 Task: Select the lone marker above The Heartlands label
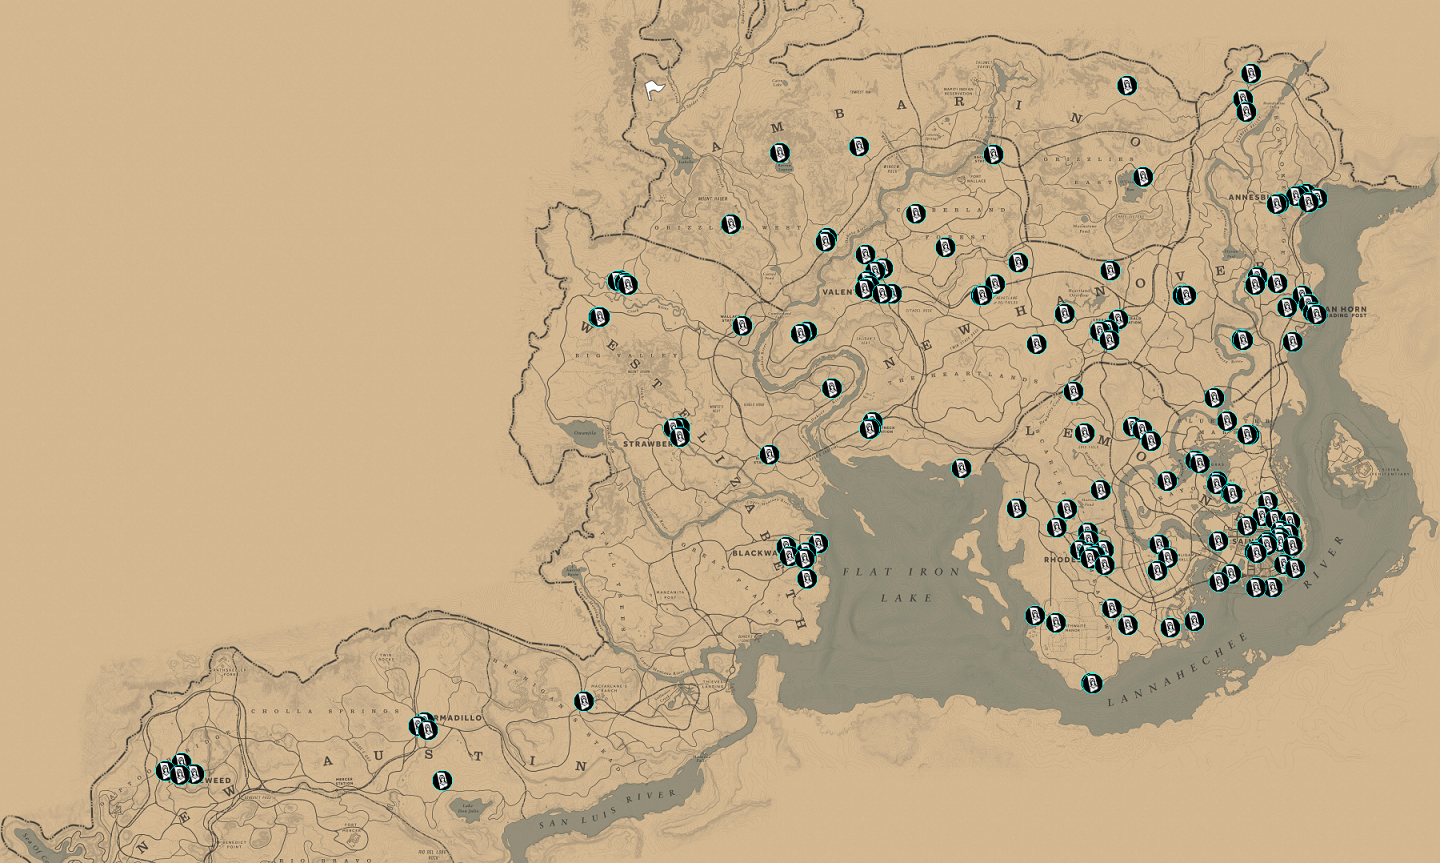1035,344
